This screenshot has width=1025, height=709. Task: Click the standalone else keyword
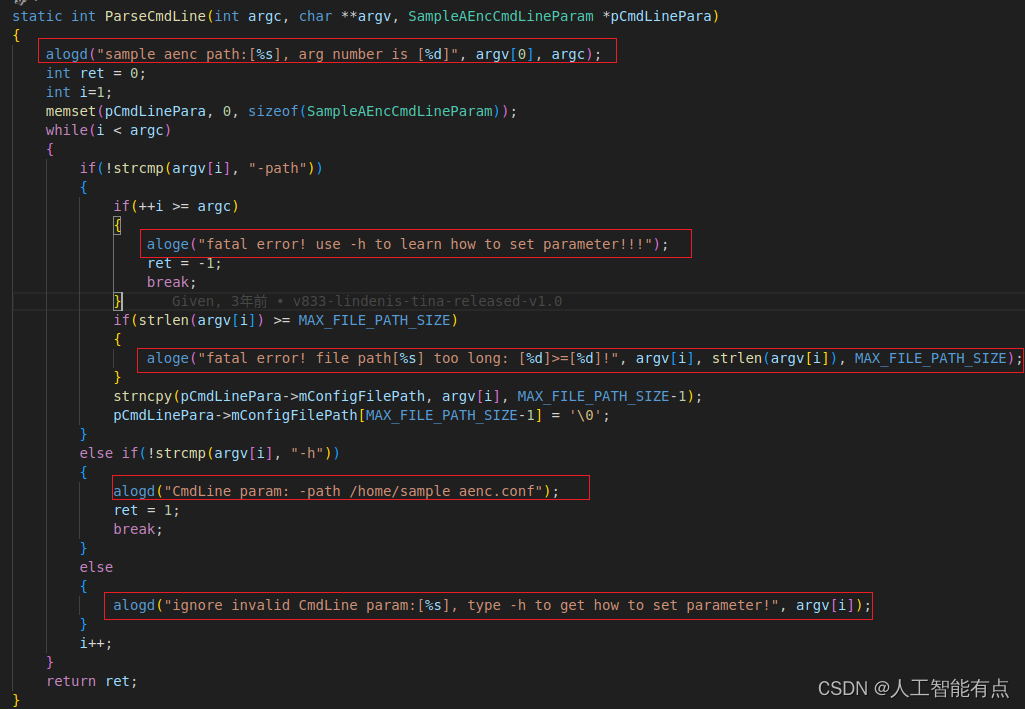point(96,567)
